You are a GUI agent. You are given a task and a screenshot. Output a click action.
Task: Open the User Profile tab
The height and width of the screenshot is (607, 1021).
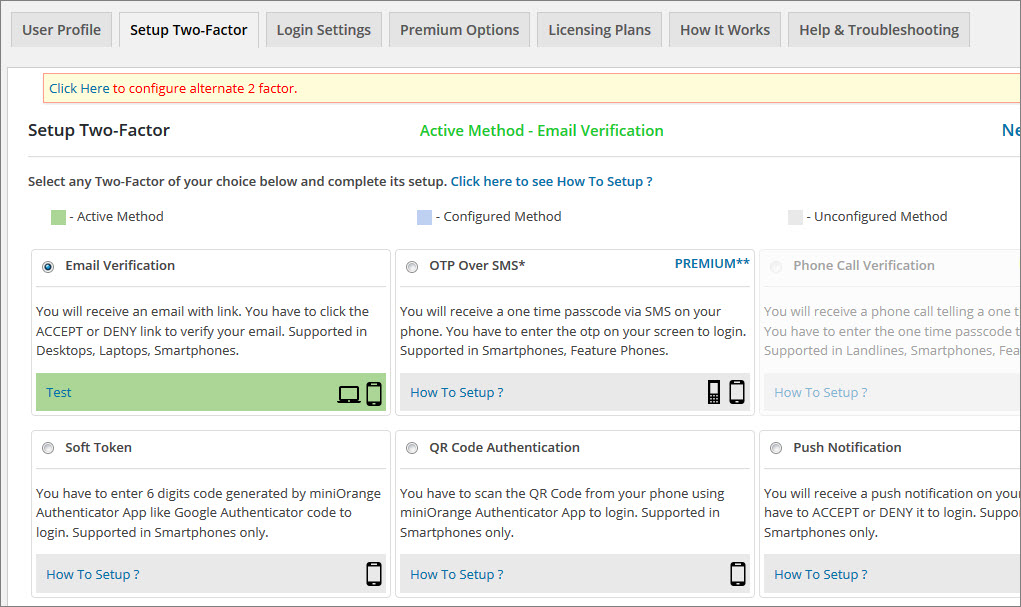[x=61, y=30]
